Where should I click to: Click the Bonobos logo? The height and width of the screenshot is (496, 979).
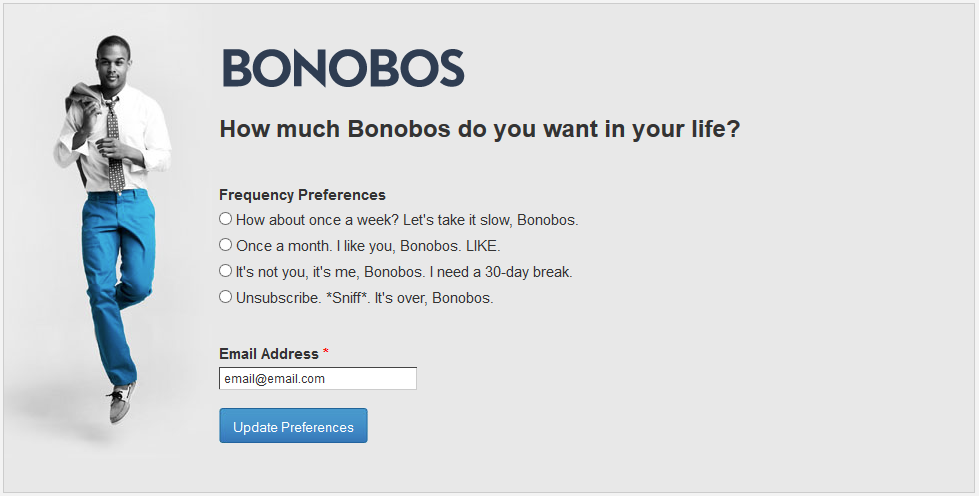pyautogui.click(x=343, y=68)
